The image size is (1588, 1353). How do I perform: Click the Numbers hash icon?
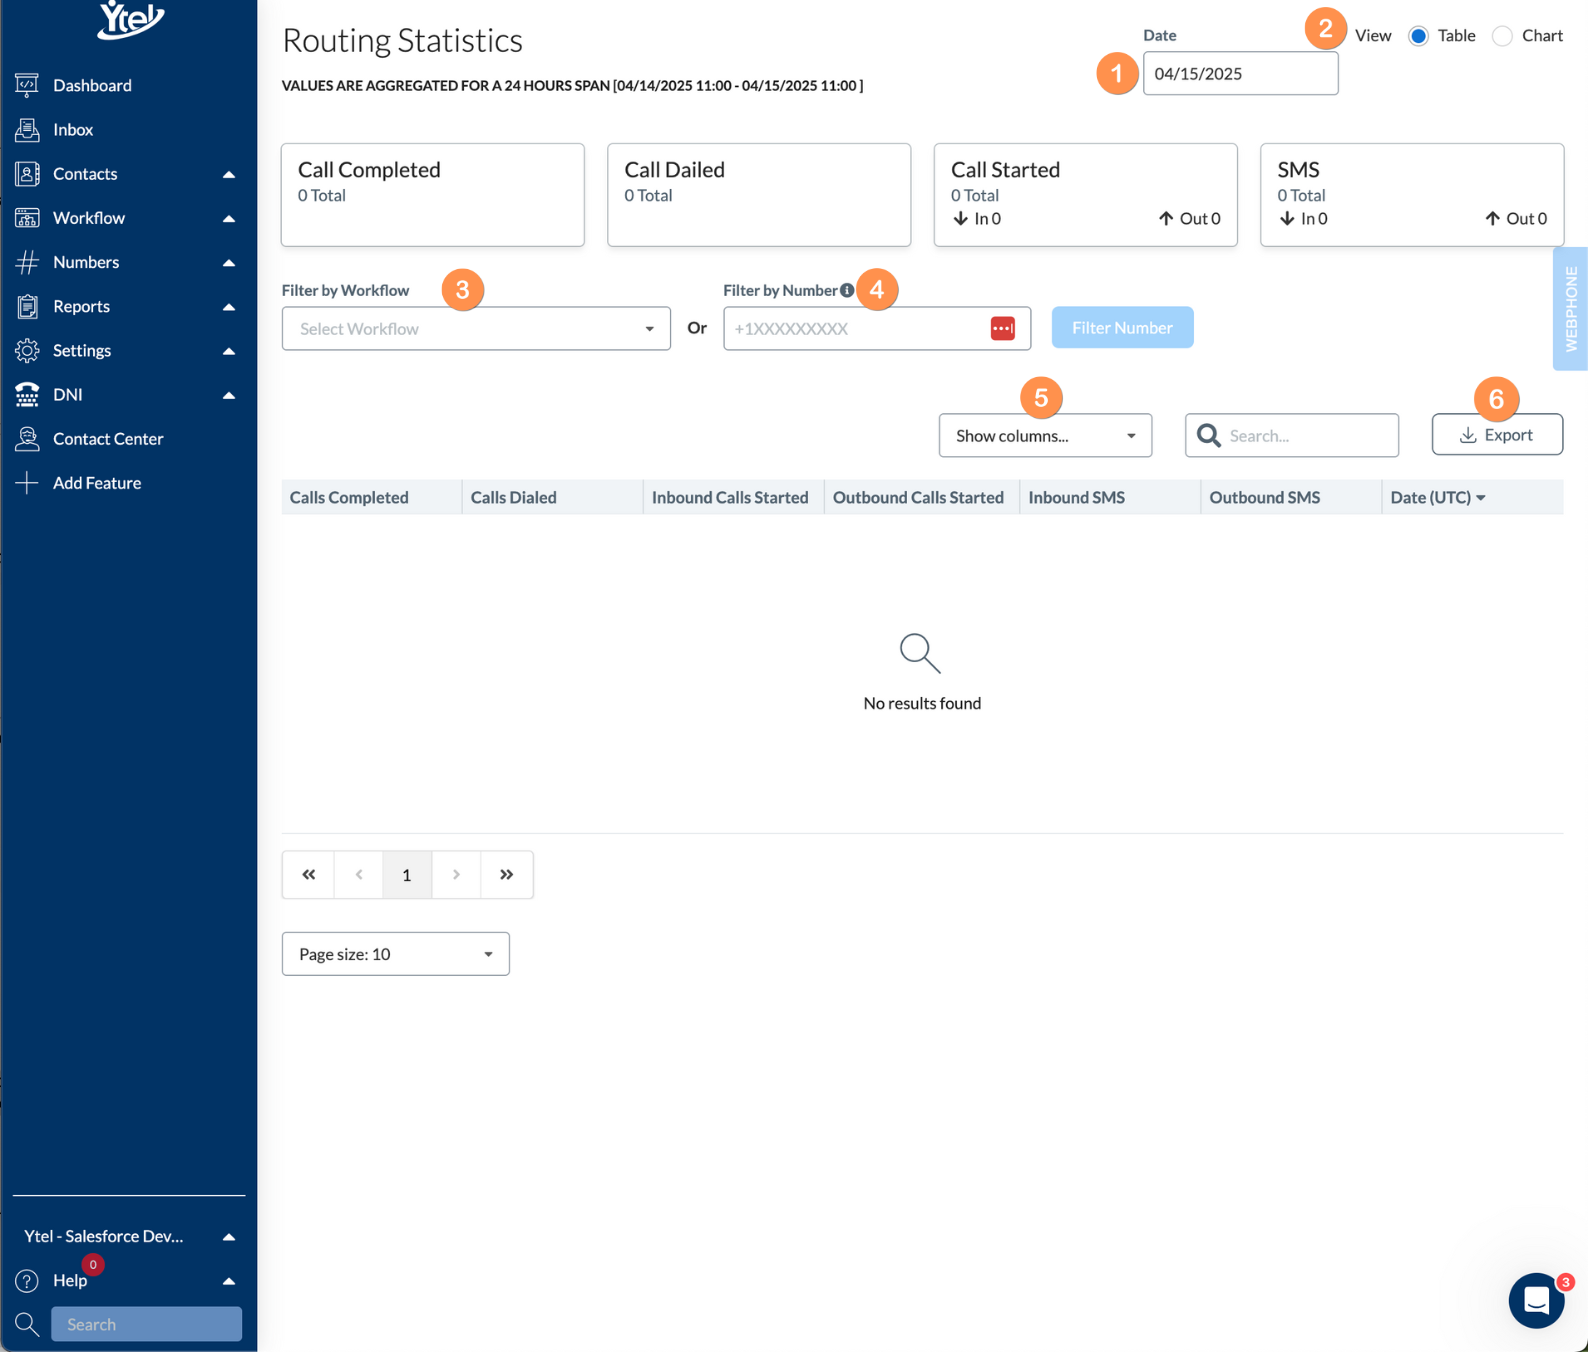coord(27,262)
